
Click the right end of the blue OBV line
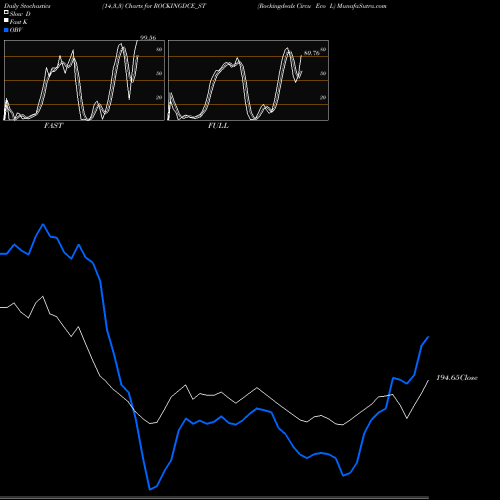[428, 337]
